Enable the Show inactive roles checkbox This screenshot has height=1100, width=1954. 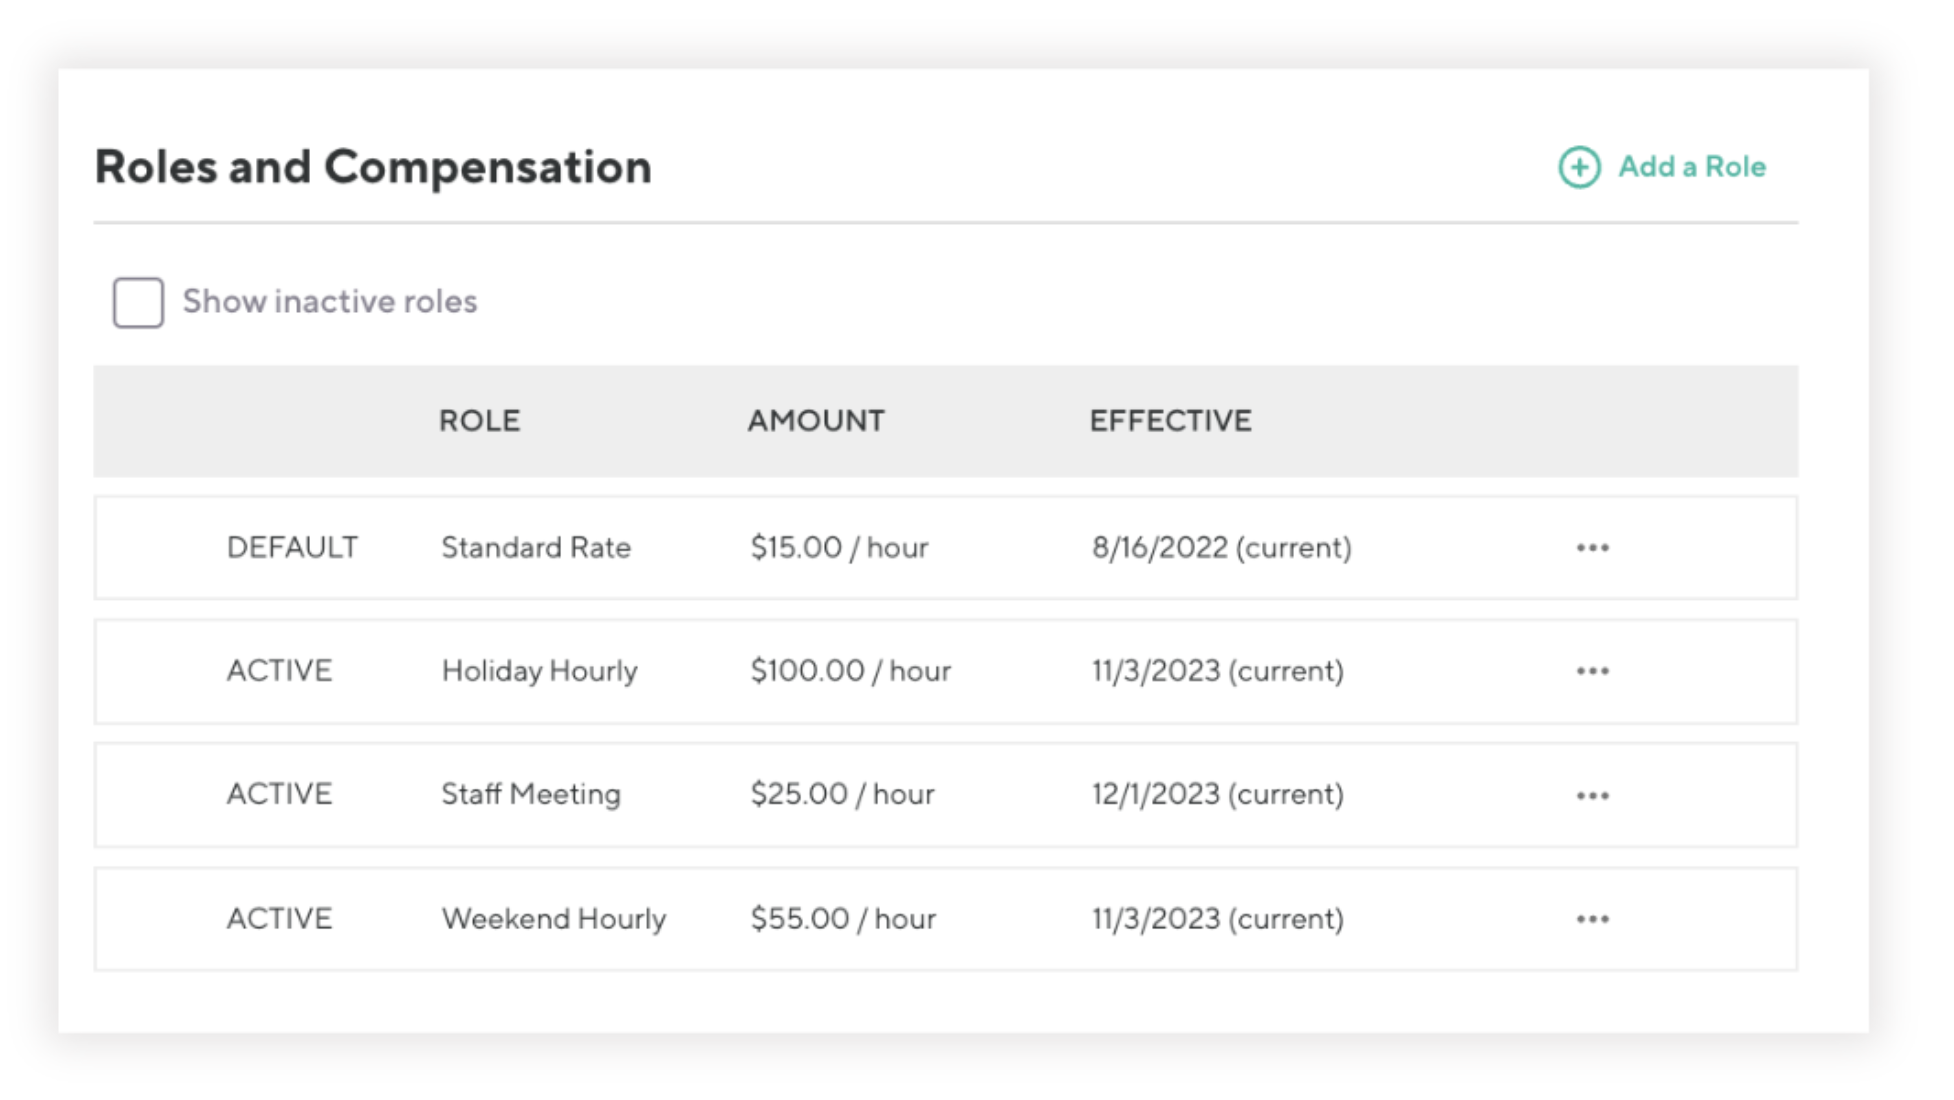click(x=138, y=302)
